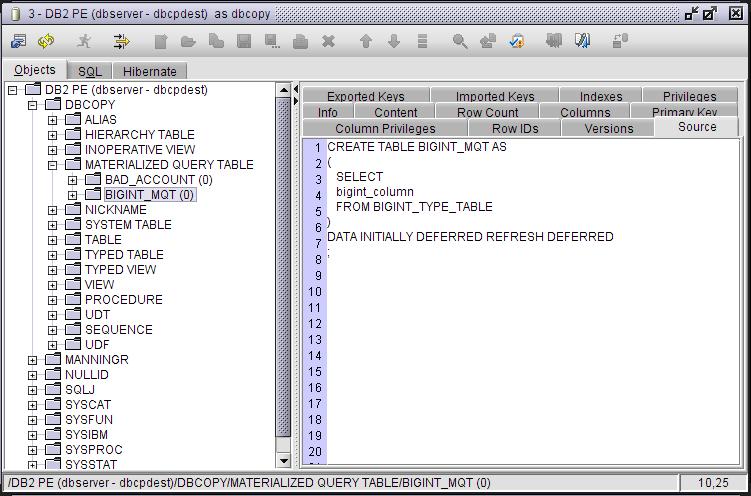Collapse the DBCOPY schema node
The height and width of the screenshot is (496, 751).
[x=33, y=105]
